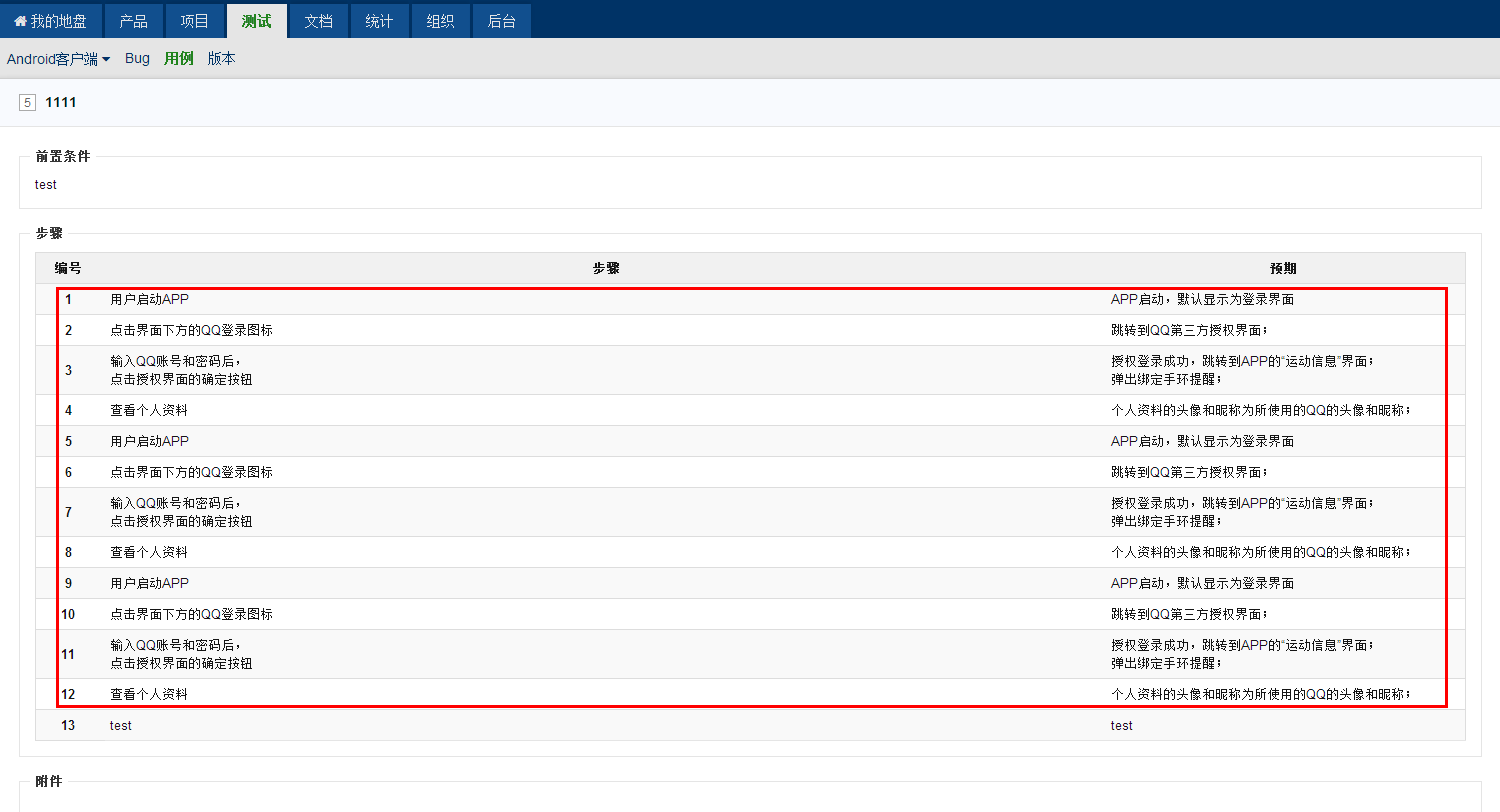Image resolution: width=1500 pixels, height=812 pixels.
Task: Click the 预期 column header
Action: [x=1284, y=268]
